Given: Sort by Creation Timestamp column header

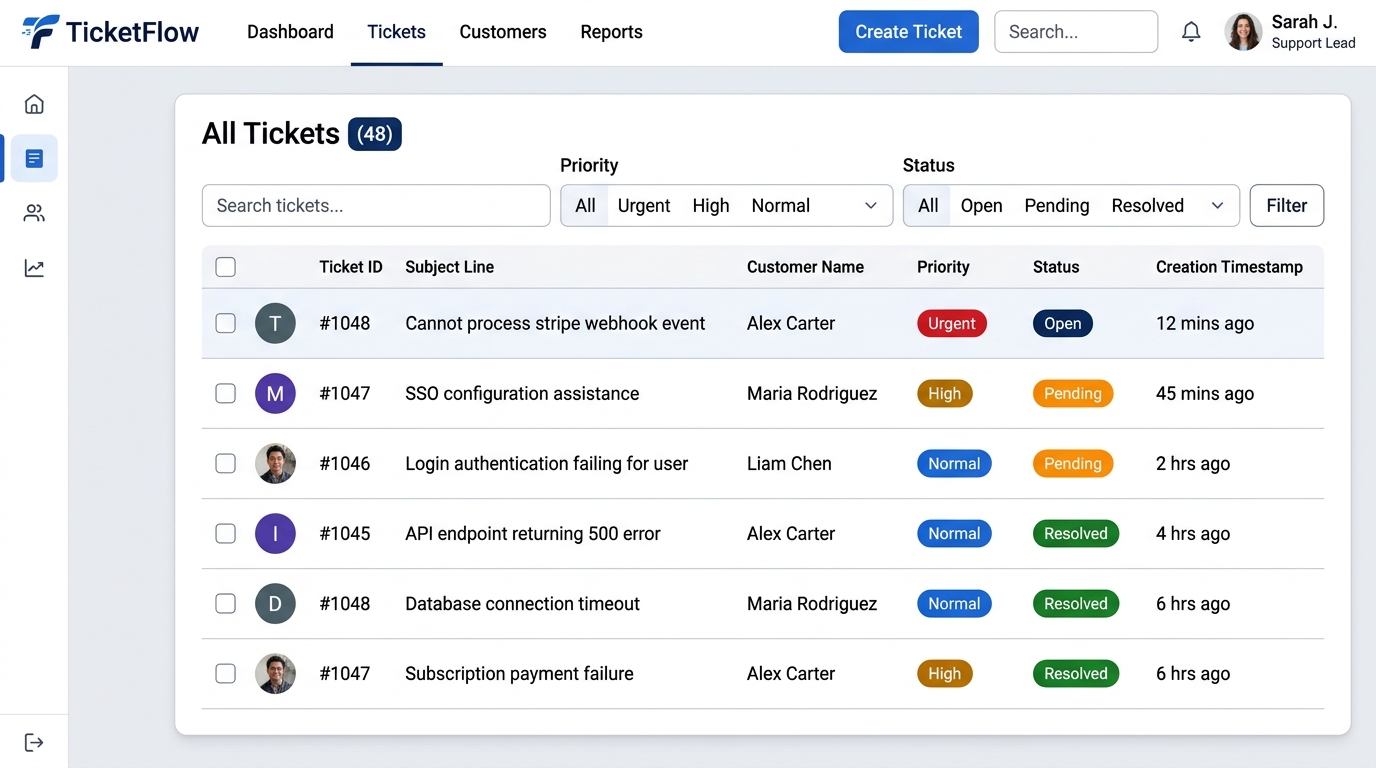Looking at the screenshot, I should [x=1229, y=267].
